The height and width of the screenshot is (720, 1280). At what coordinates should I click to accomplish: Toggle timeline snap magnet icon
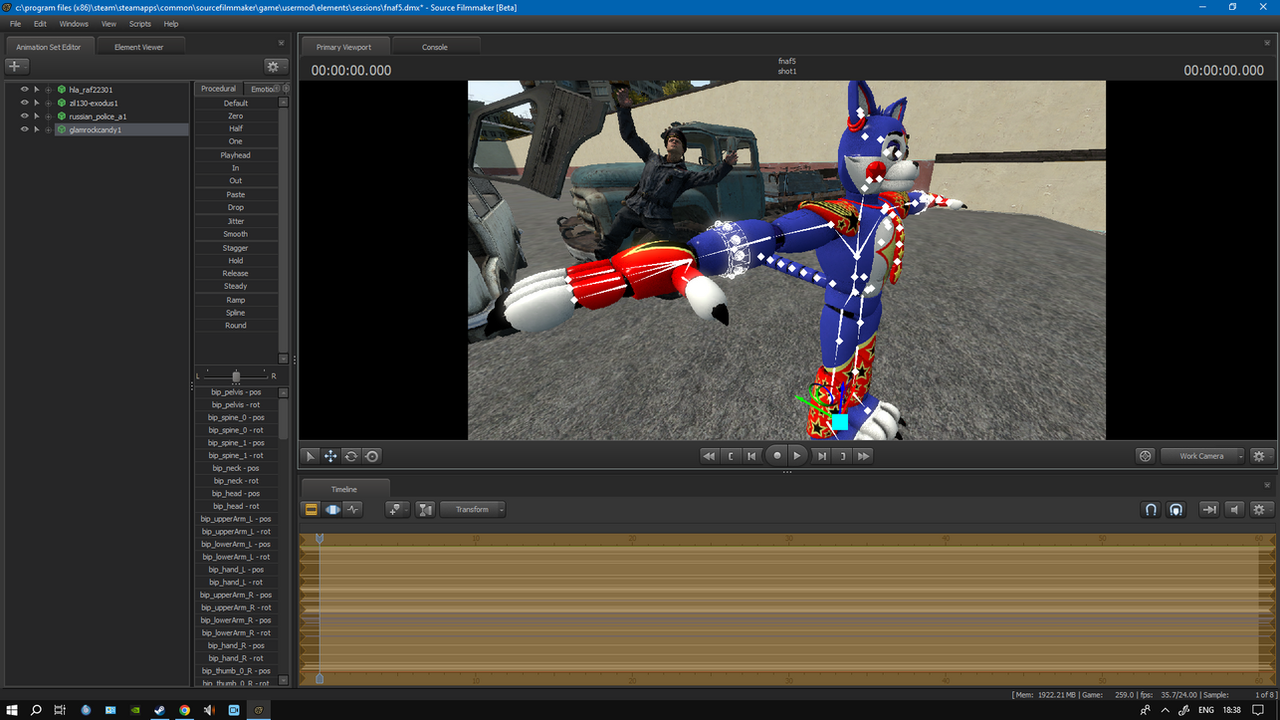[1151, 509]
